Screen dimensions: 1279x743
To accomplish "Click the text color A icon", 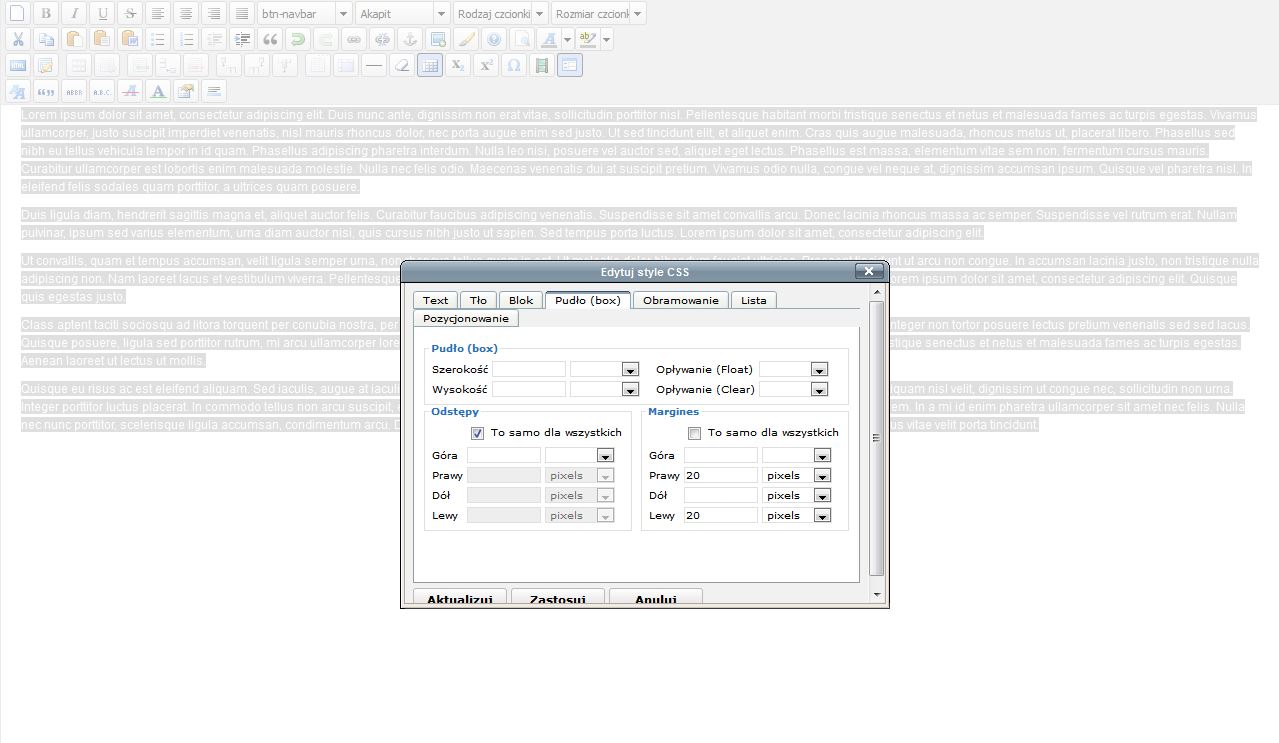I will click(548, 39).
